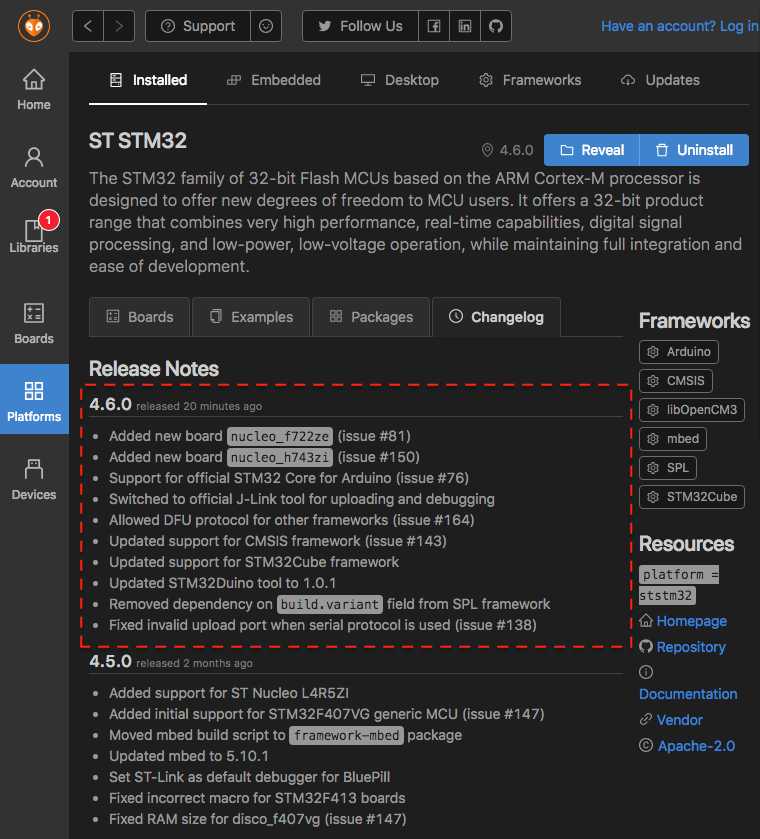Open the Repository resource link
The height and width of the screenshot is (839, 760).
click(691, 647)
